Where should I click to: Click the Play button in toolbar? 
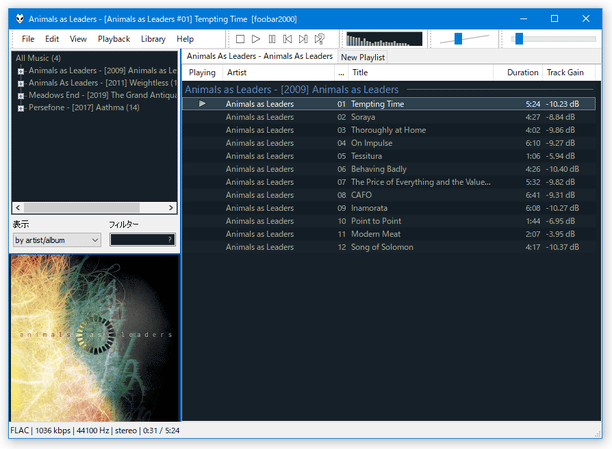[256, 39]
